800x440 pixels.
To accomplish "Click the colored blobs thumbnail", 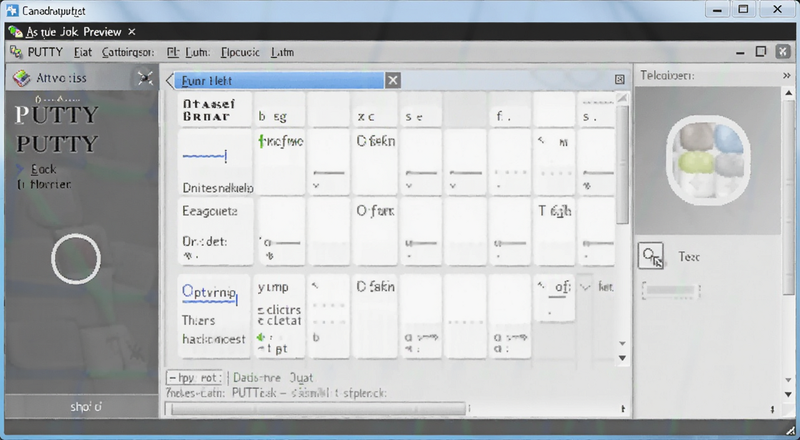I will 708,160.
